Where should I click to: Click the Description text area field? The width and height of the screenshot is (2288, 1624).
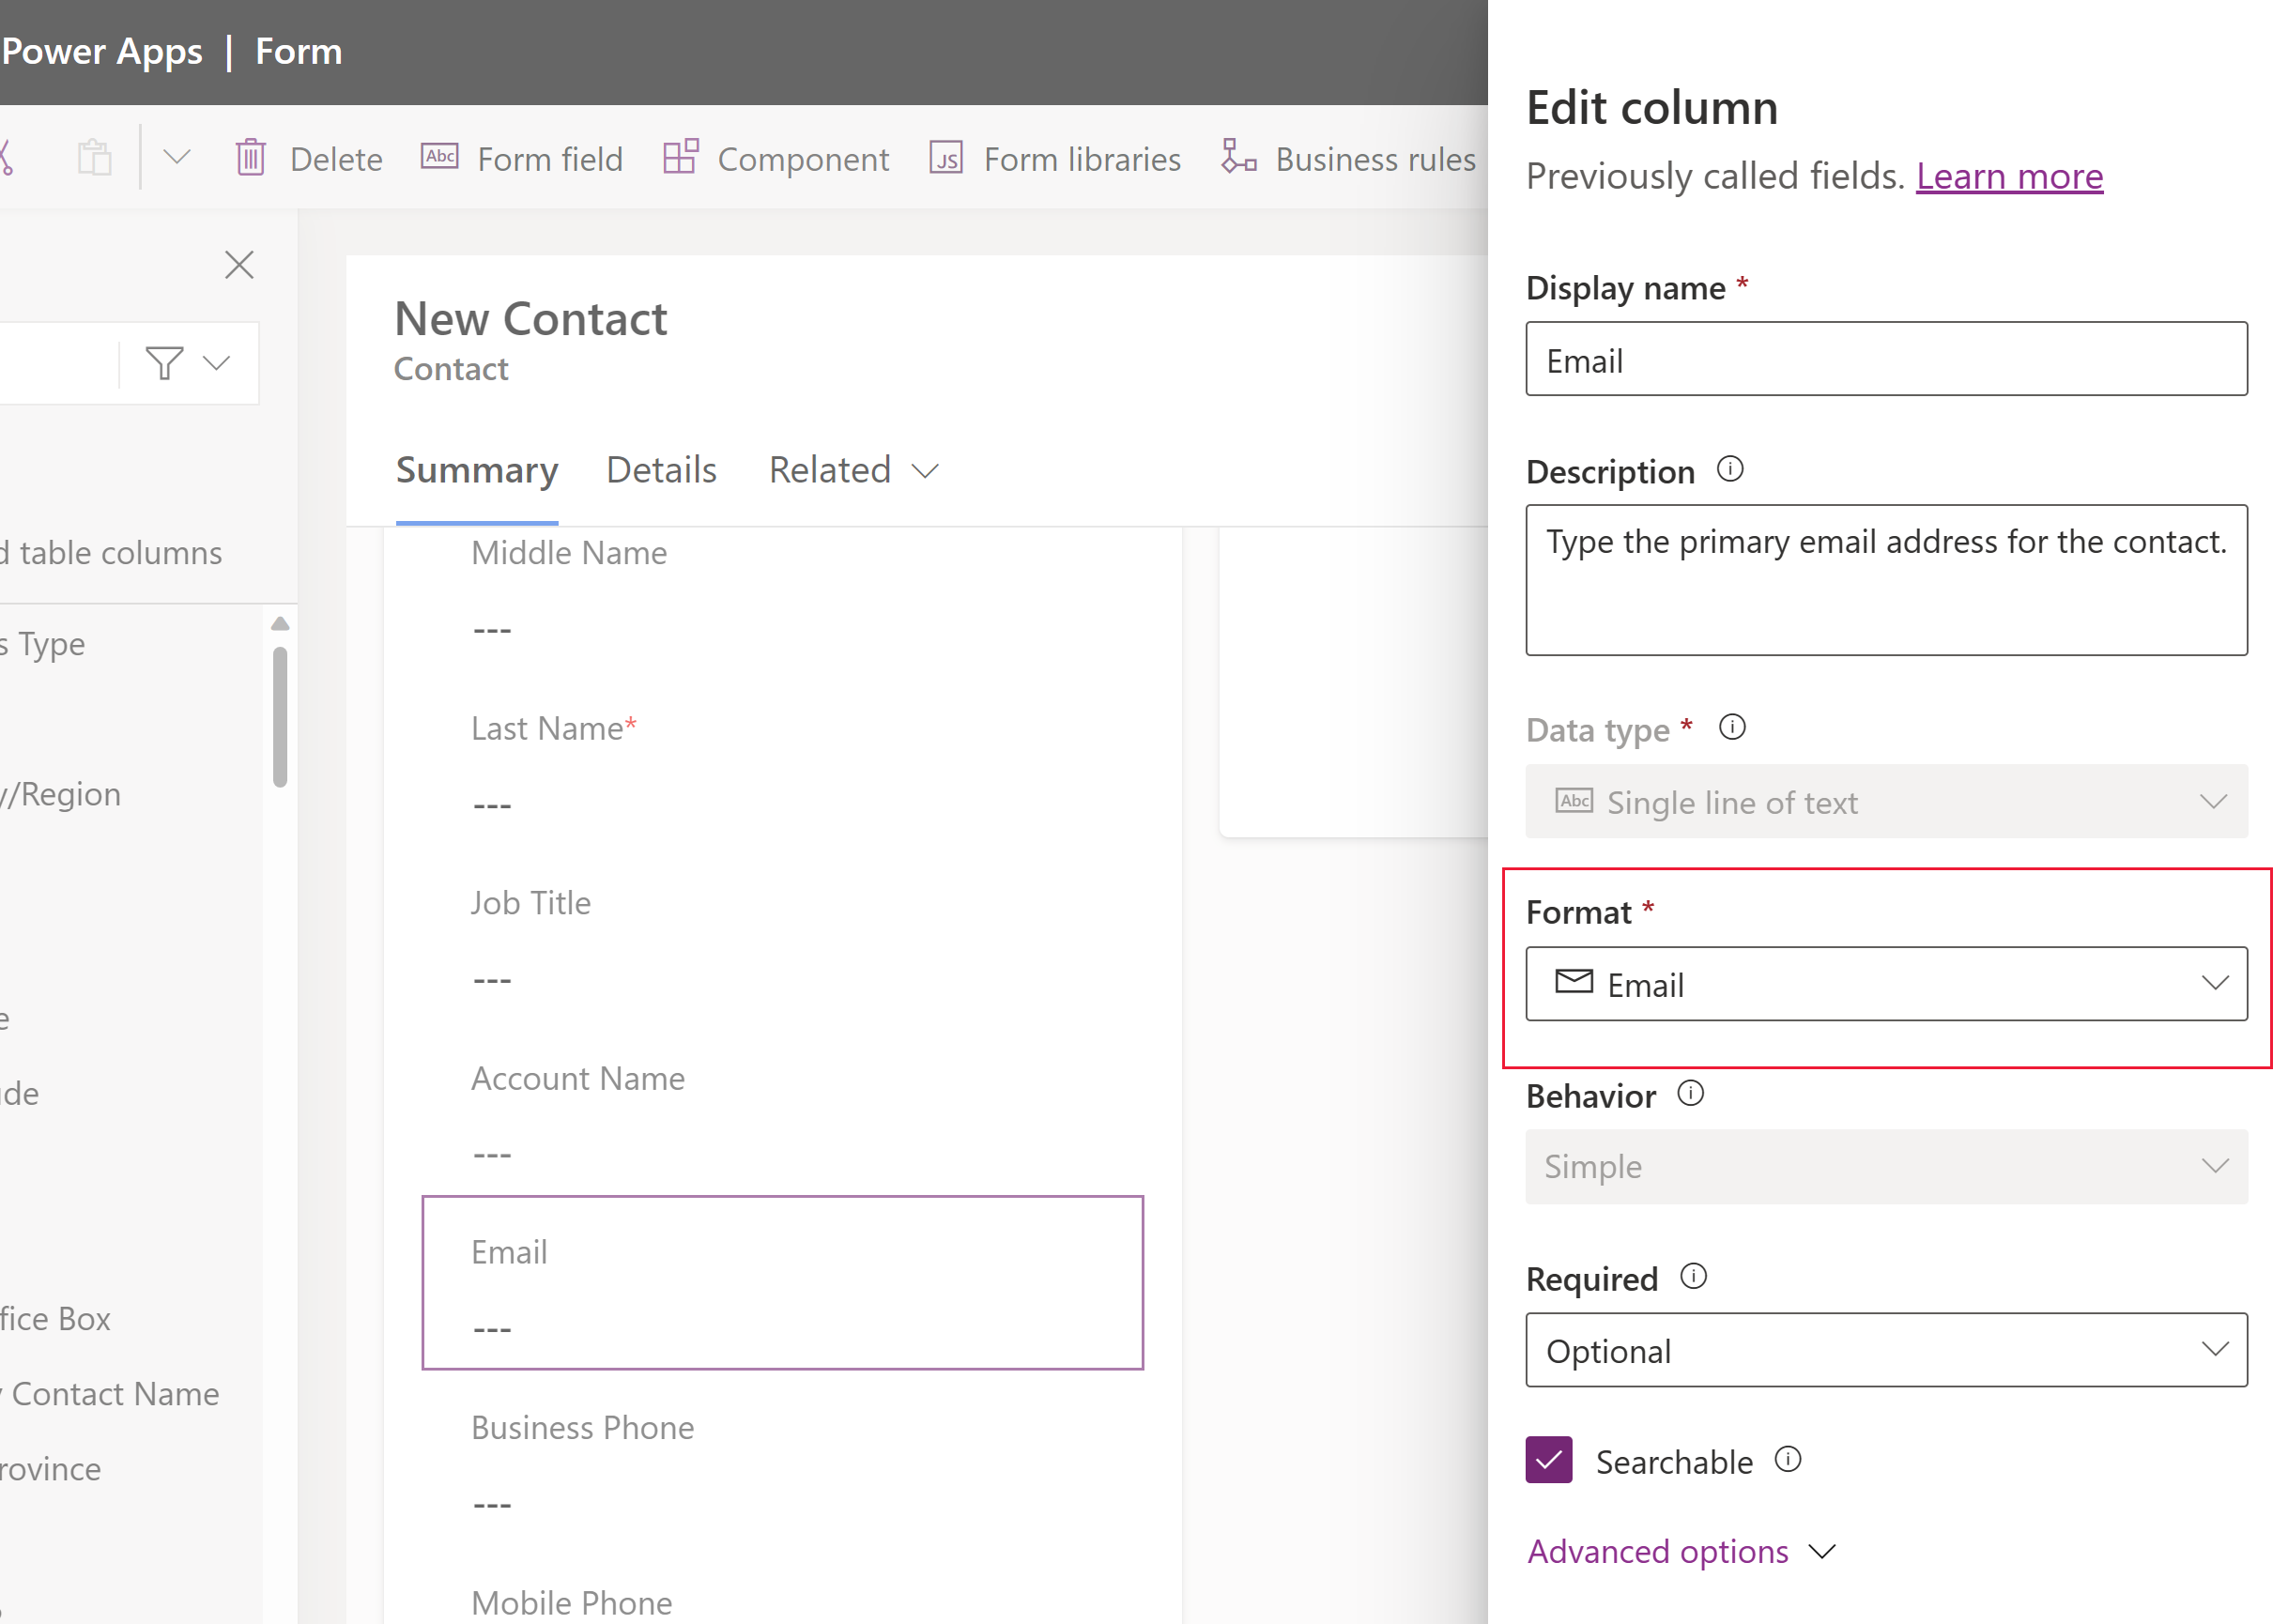click(x=1887, y=582)
